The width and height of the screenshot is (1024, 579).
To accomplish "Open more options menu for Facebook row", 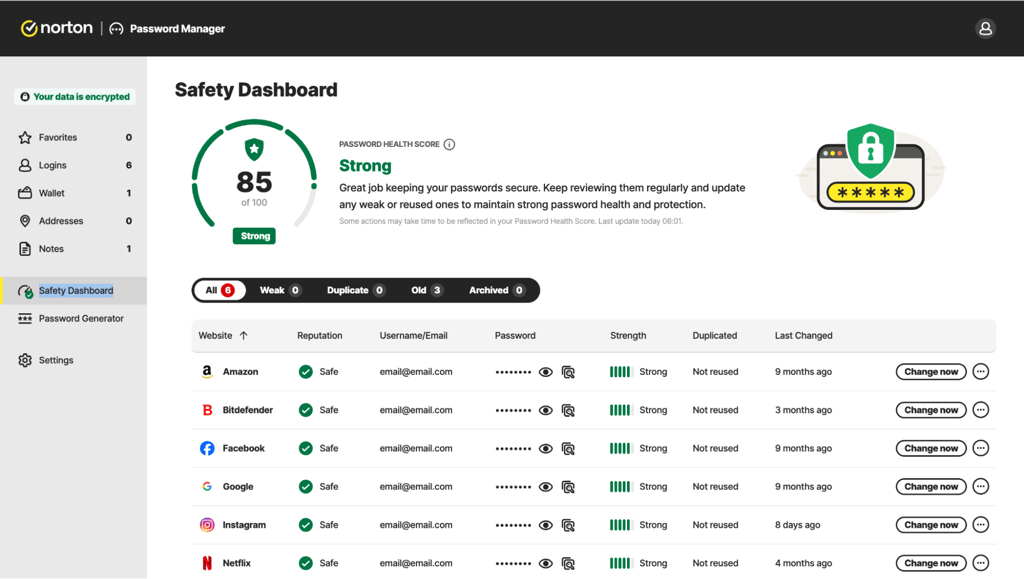I will coord(980,448).
